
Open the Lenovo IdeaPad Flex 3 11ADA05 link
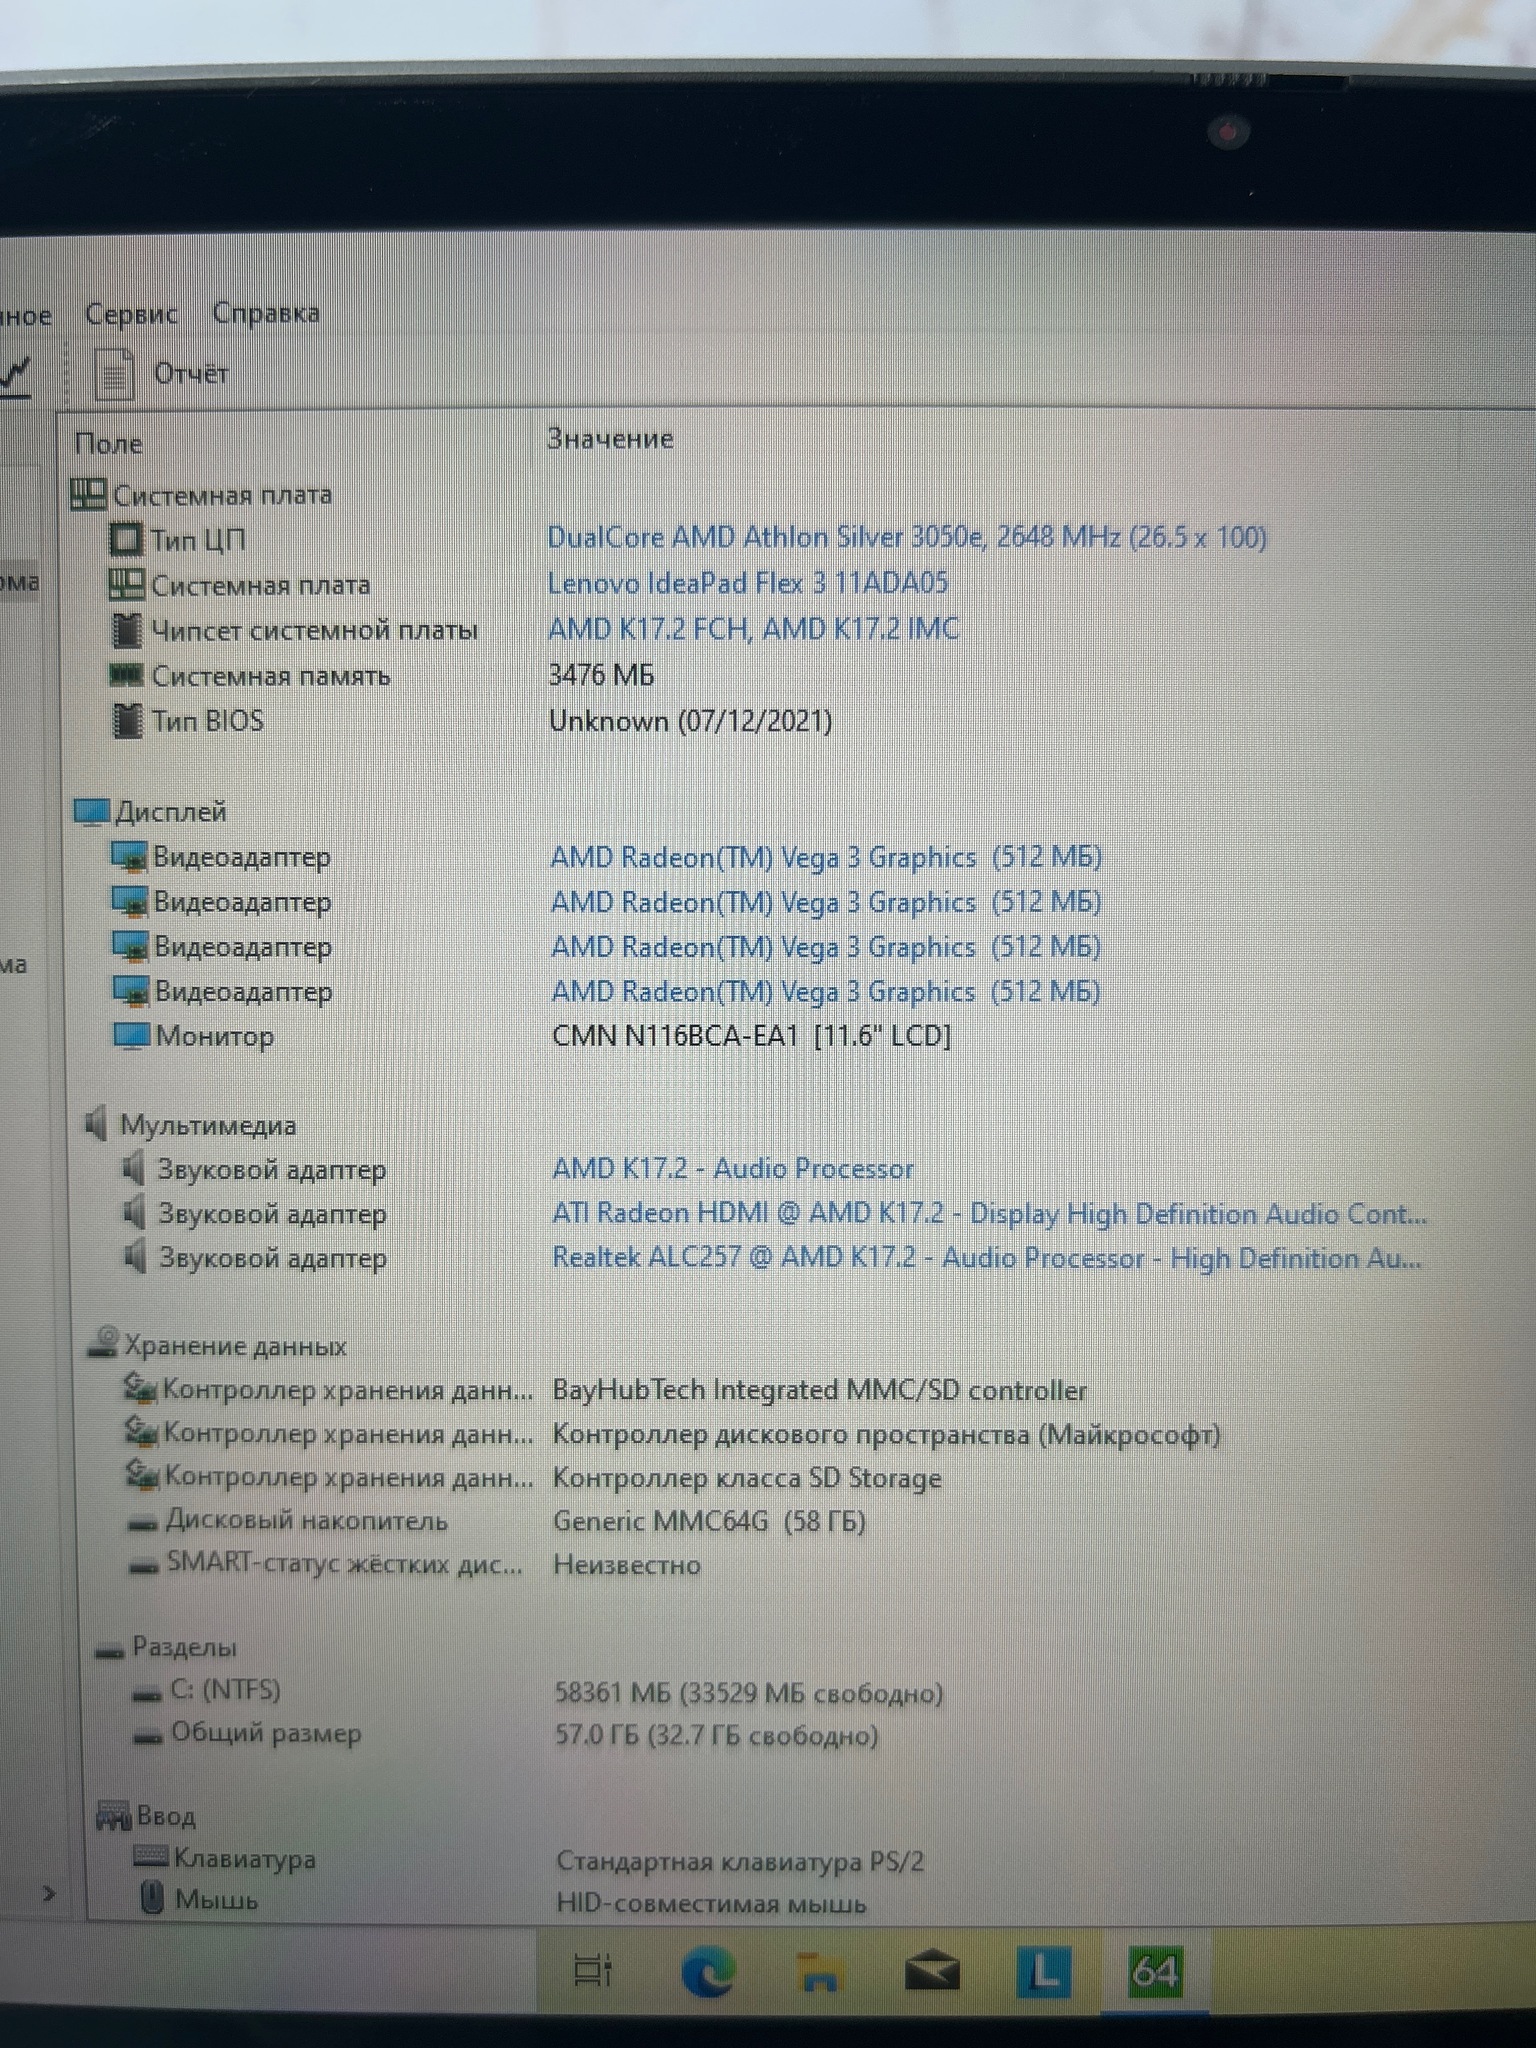(748, 583)
